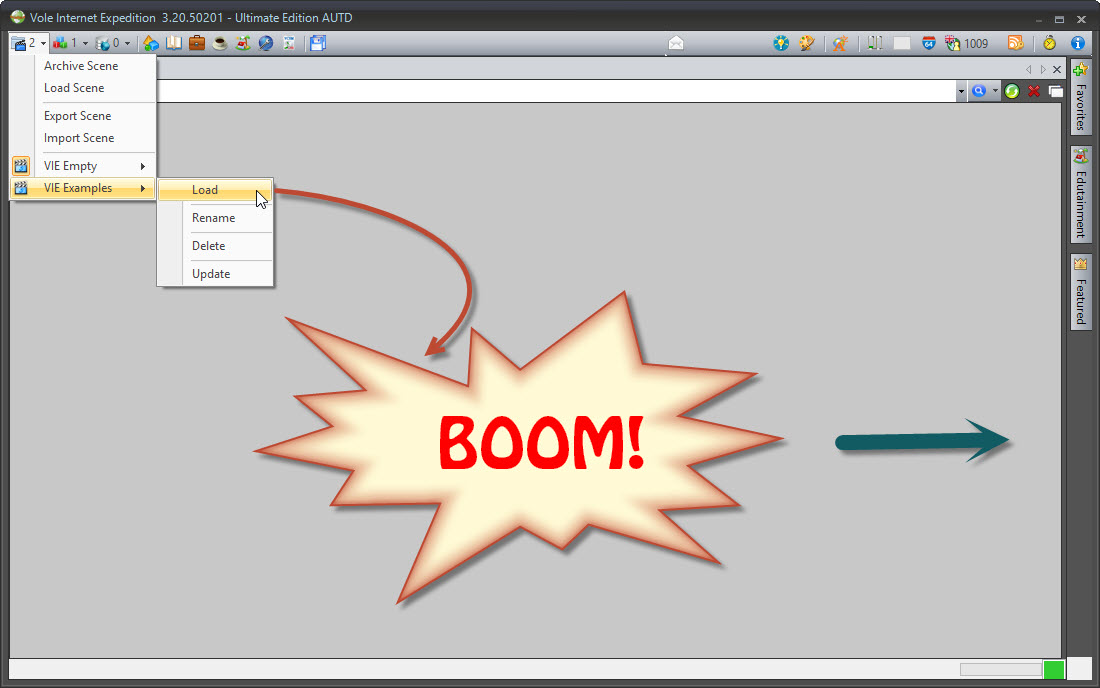Expand the address bar dropdown arrow
Viewport: 1100px width, 688px height.
click(961, 91)
